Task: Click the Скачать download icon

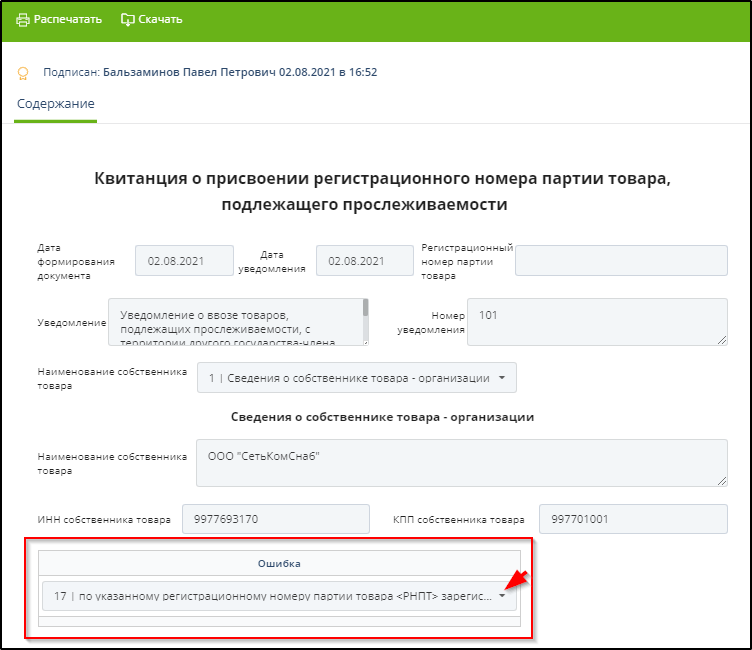Action: [127, 20]
